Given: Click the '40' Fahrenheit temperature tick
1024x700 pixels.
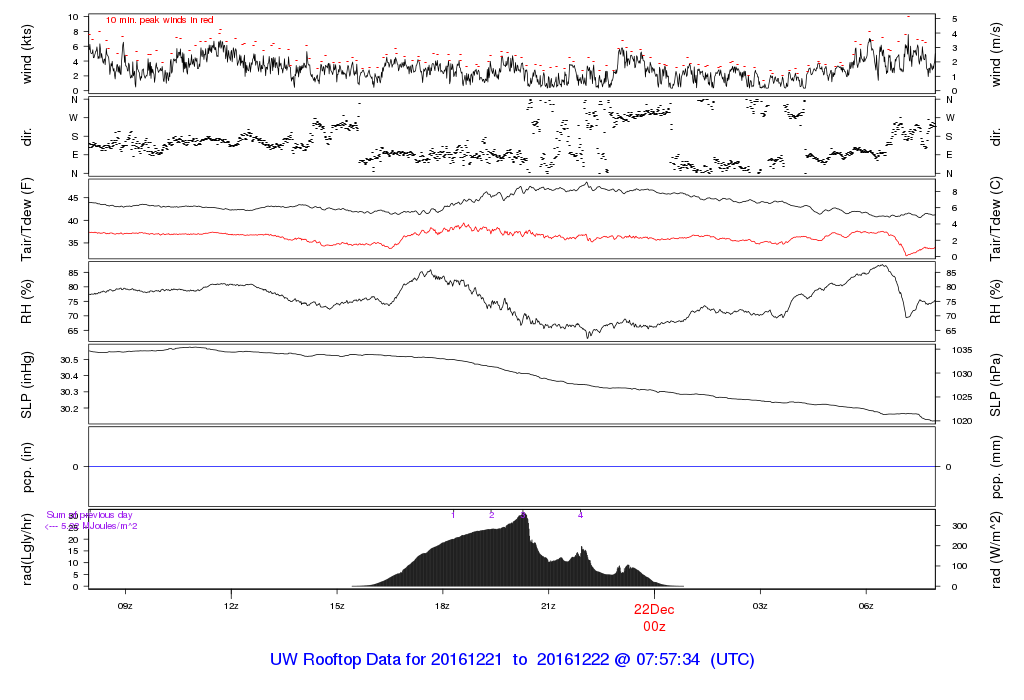Looking at the screenshot, I should coord(73,221).
